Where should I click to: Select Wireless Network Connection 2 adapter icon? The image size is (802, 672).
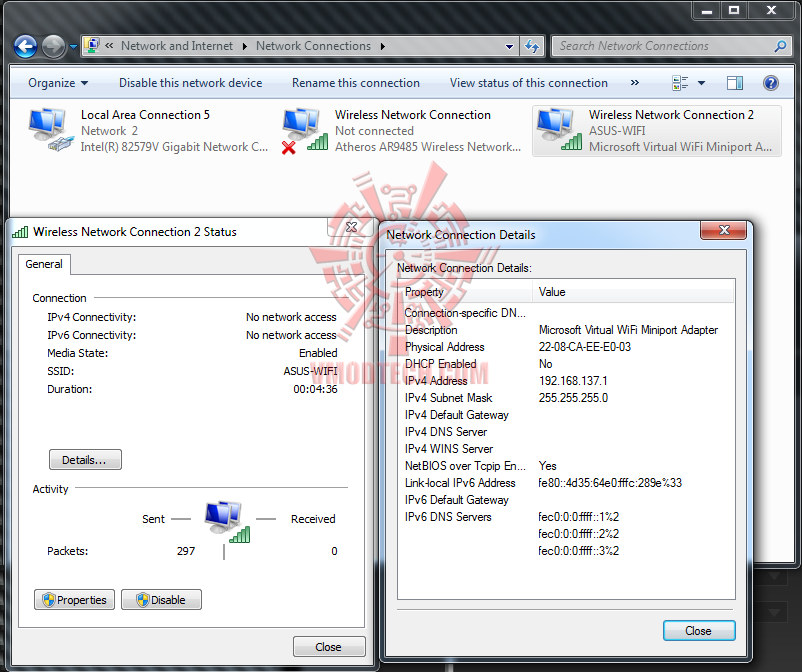click(x=559, y=129)
